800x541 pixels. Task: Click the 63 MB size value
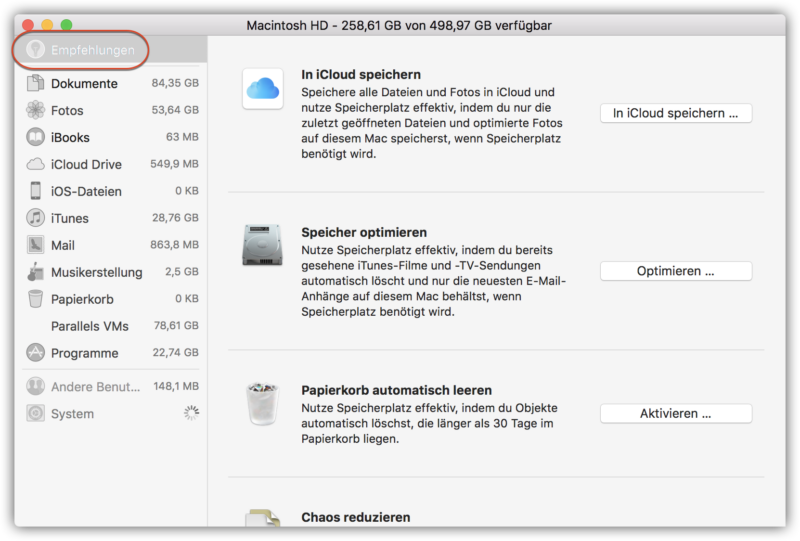pos(182,137)
